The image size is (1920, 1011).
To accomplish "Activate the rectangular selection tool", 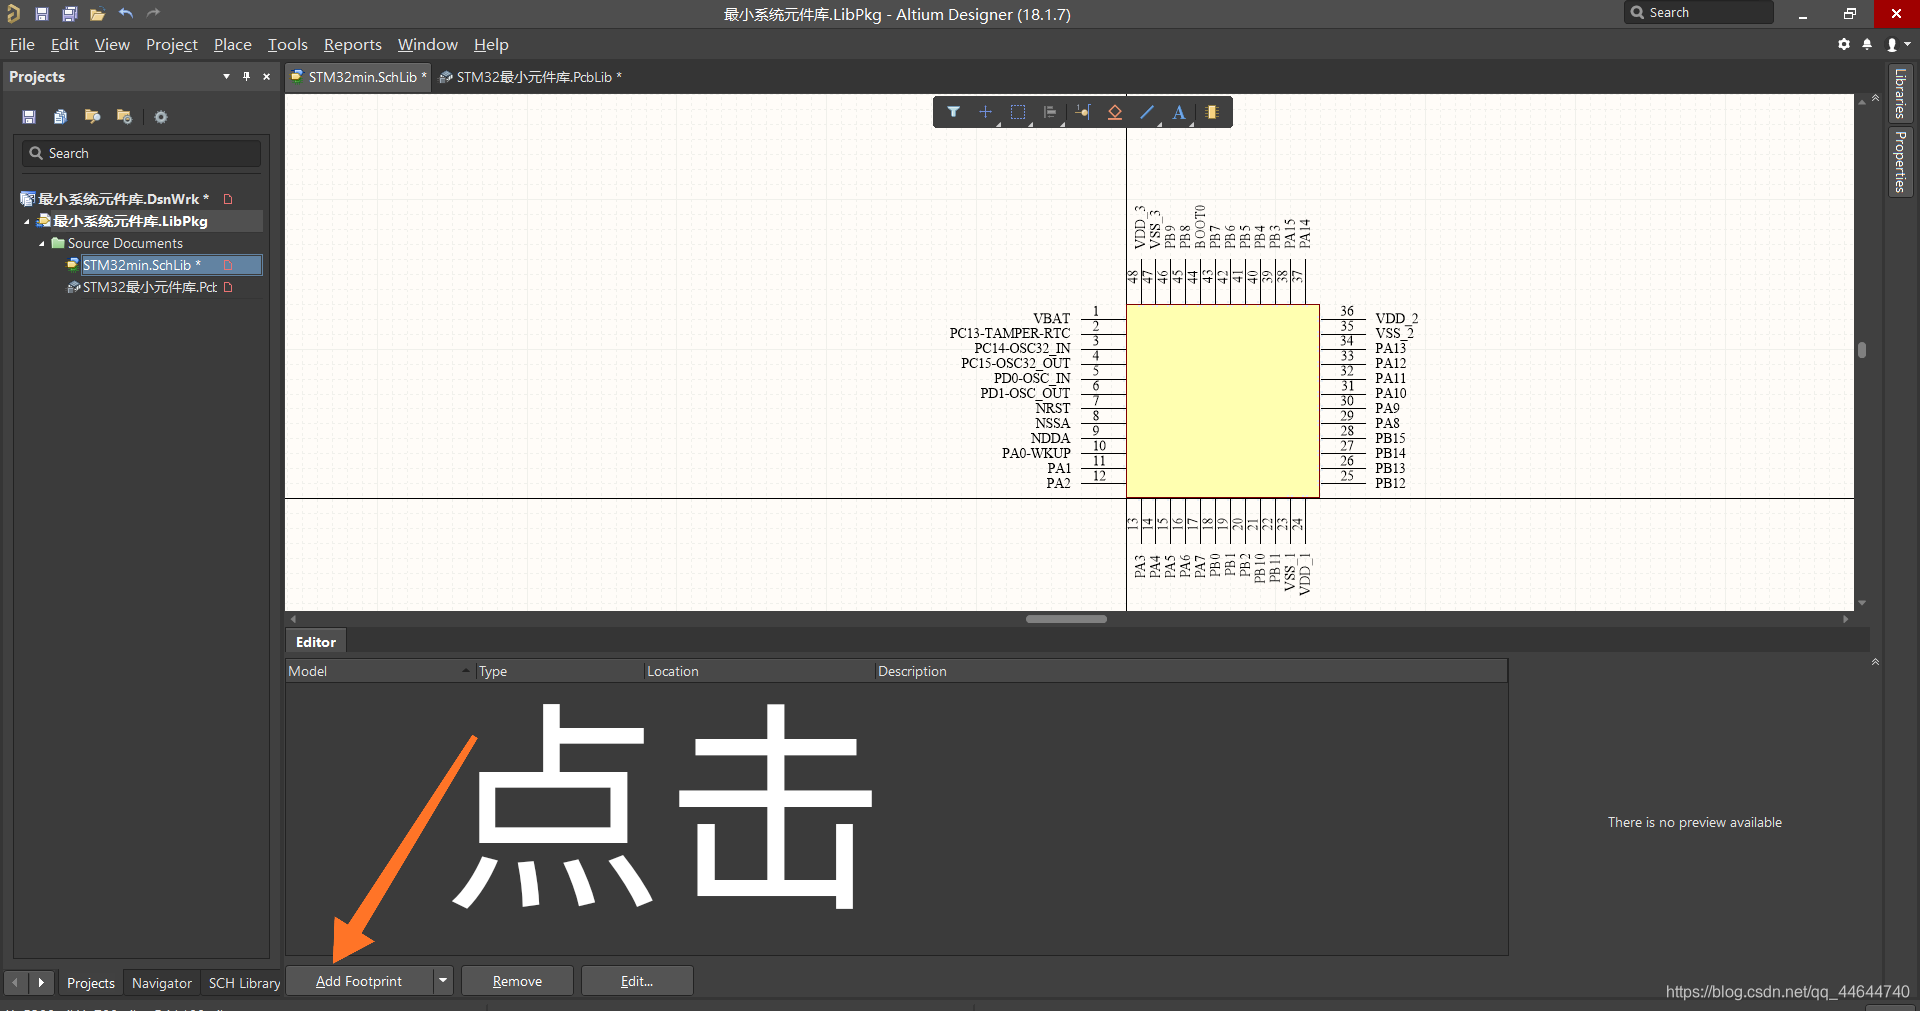I will [x=1018, y=112].
